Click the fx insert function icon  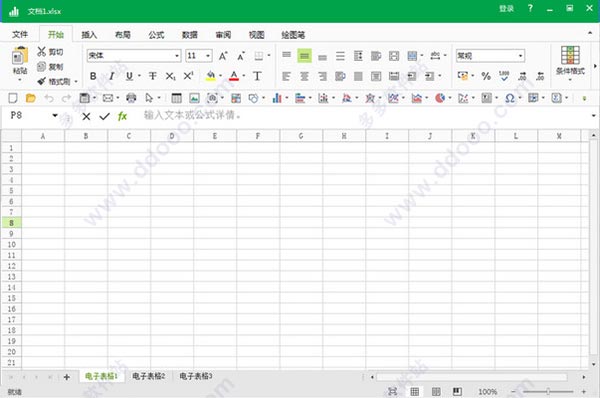click(122, 116)
